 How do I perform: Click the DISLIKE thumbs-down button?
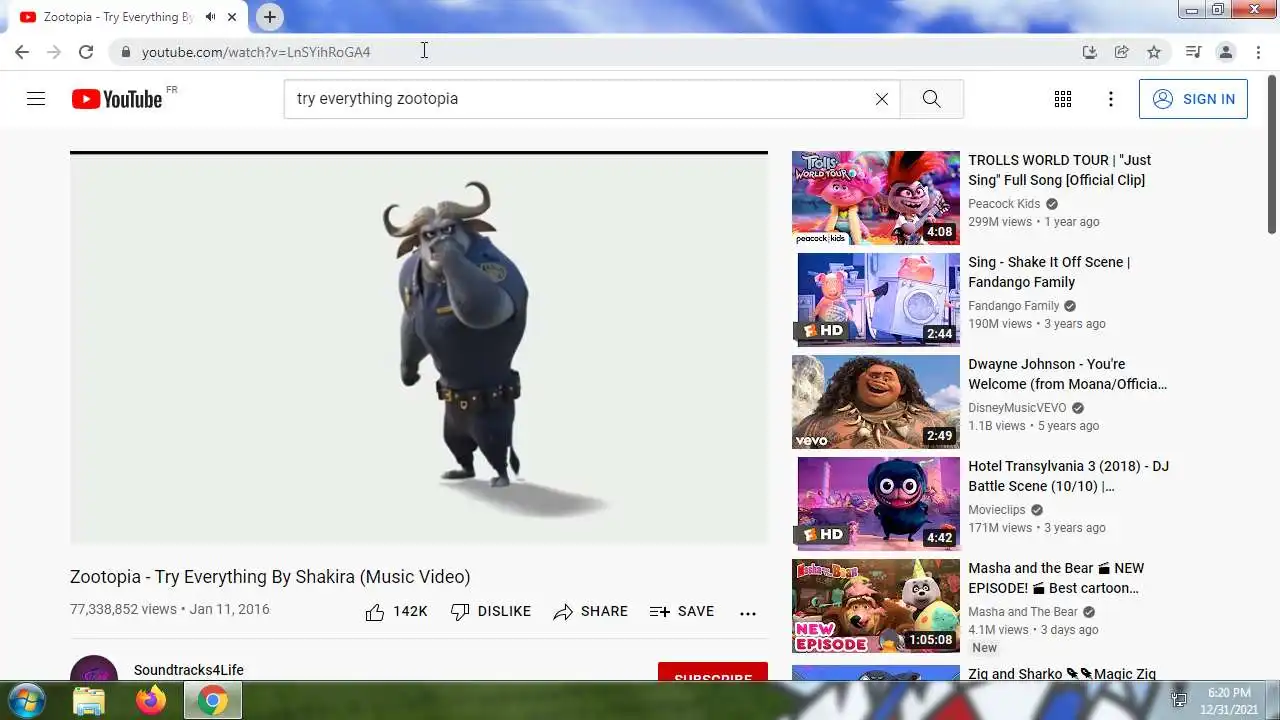(490, 612)
